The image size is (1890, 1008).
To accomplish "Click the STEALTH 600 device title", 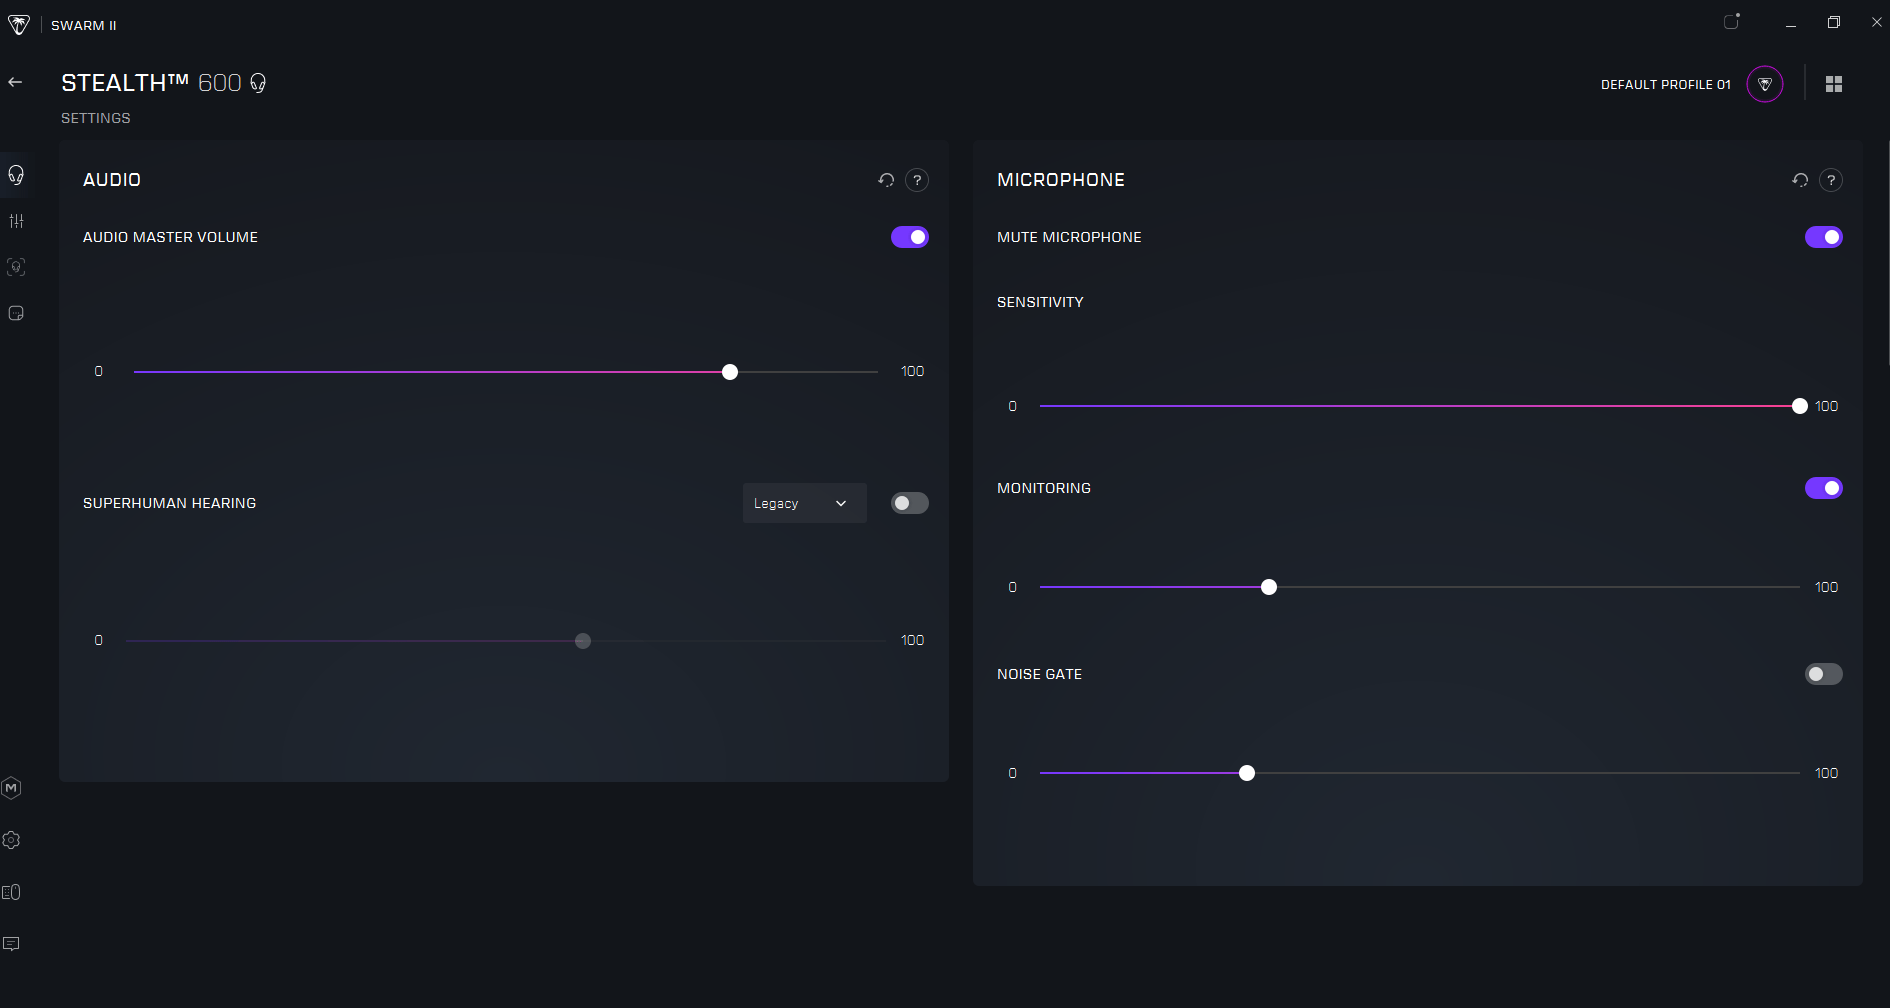I will pos(151,83).
